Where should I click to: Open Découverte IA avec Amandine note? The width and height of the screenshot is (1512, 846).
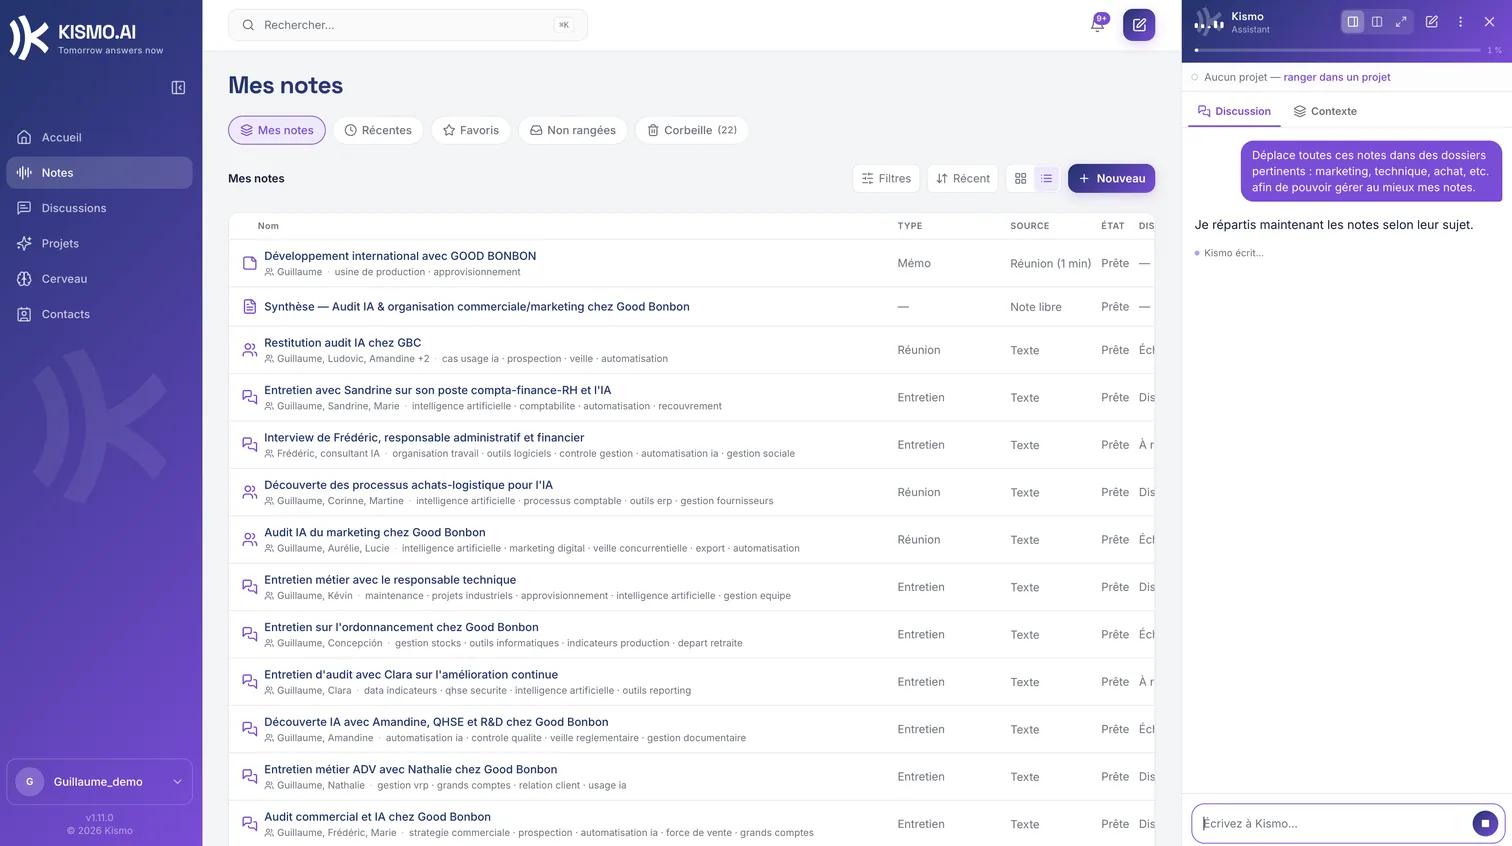[436, 722]
